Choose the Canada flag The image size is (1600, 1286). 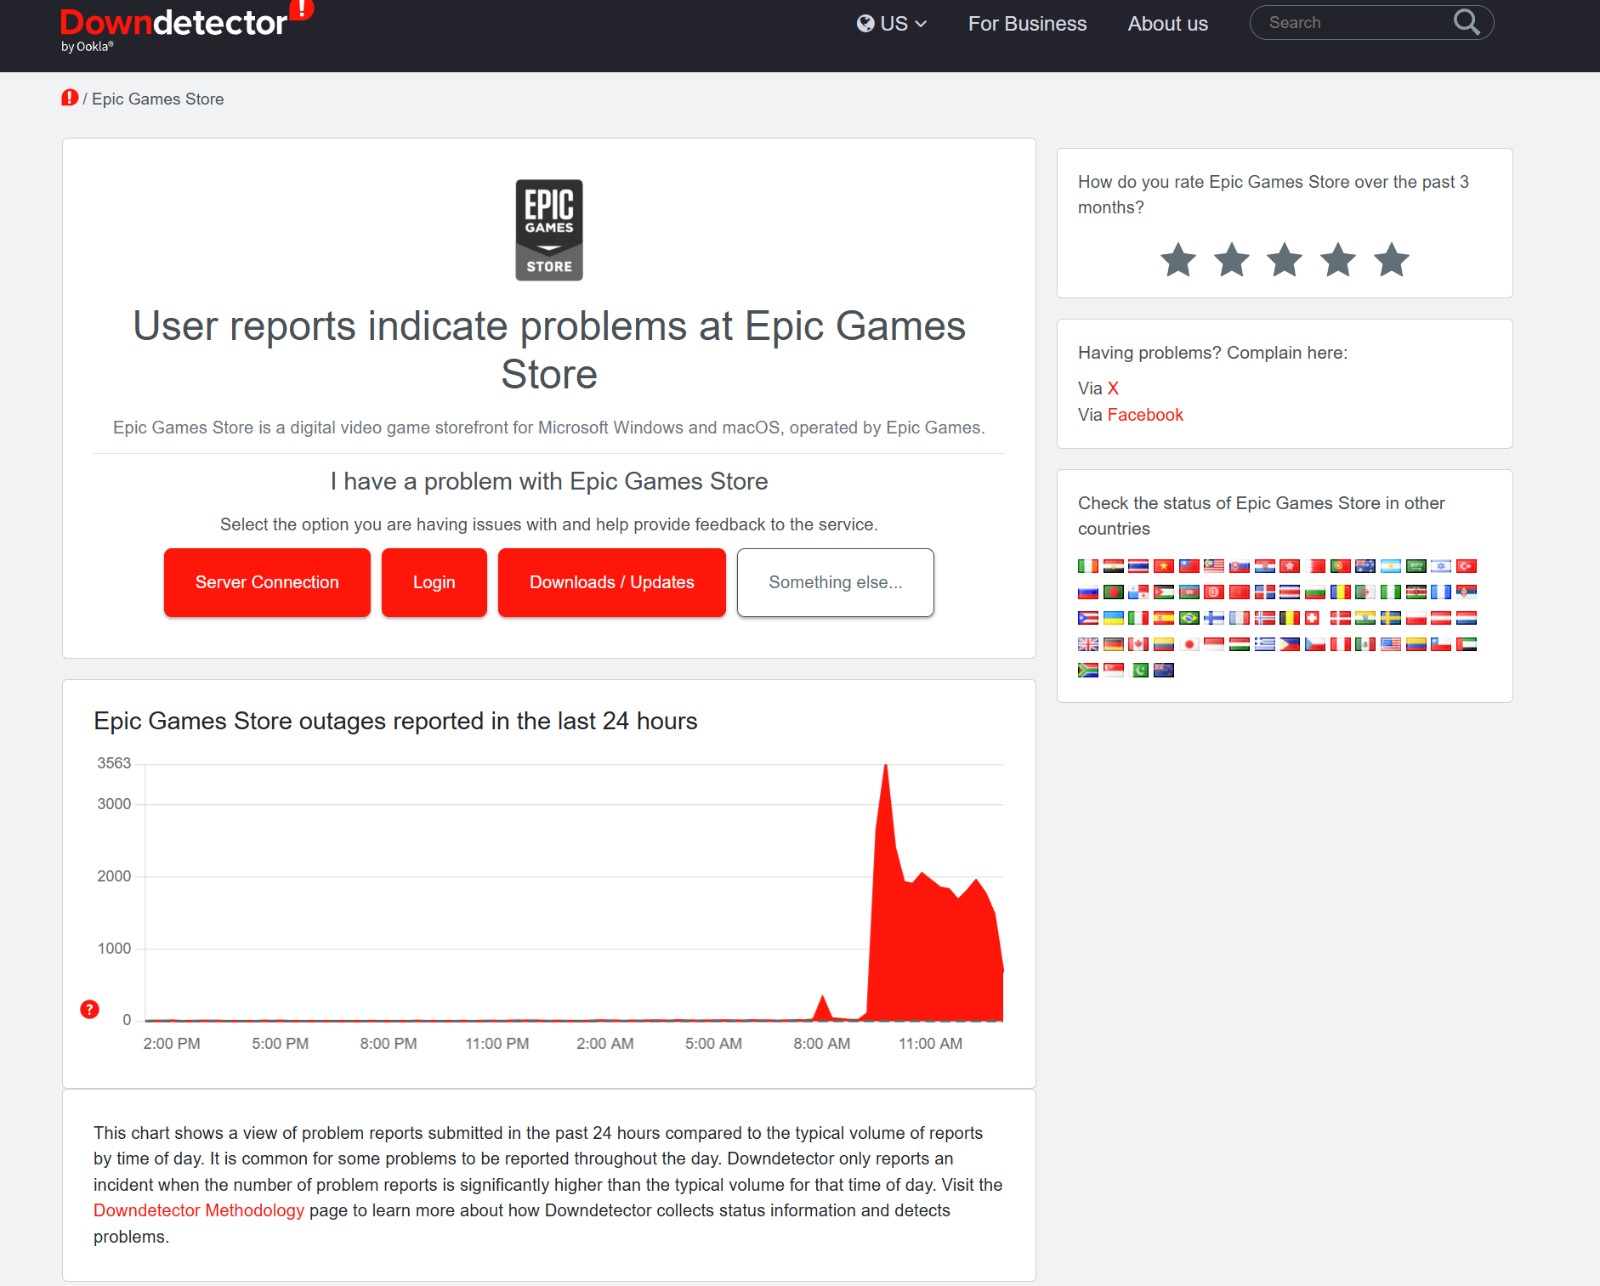click(1138, 644)
